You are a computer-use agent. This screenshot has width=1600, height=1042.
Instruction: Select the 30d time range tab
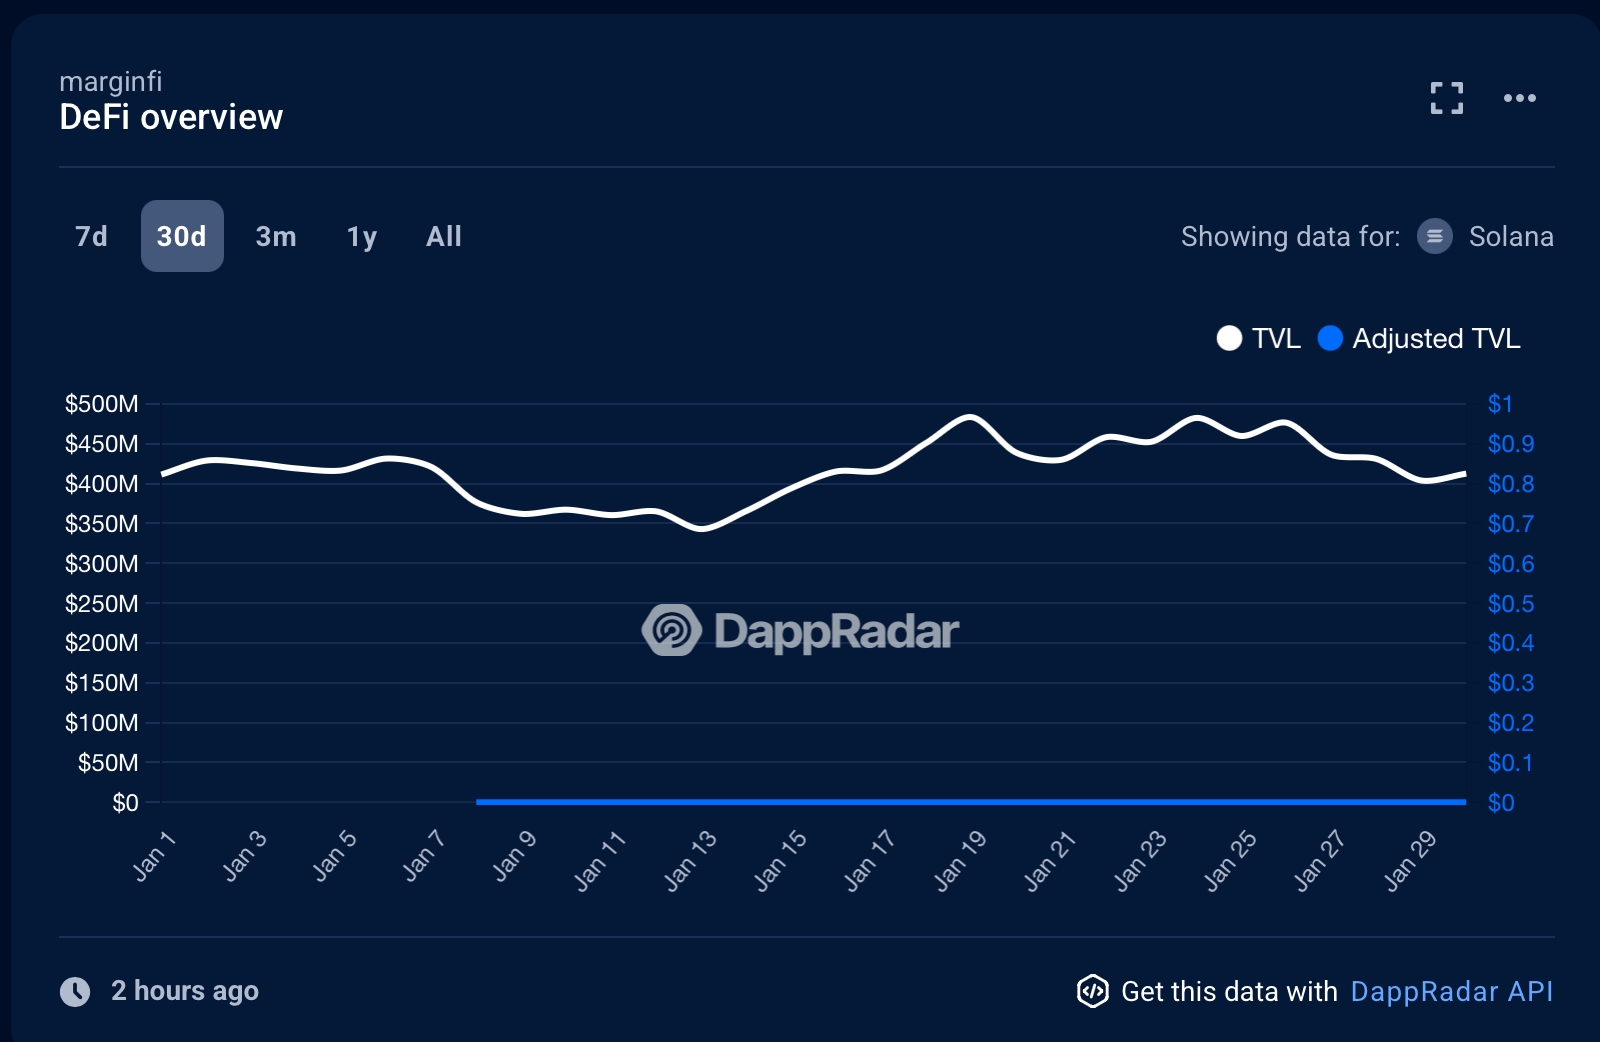click(x=182, y=236)
